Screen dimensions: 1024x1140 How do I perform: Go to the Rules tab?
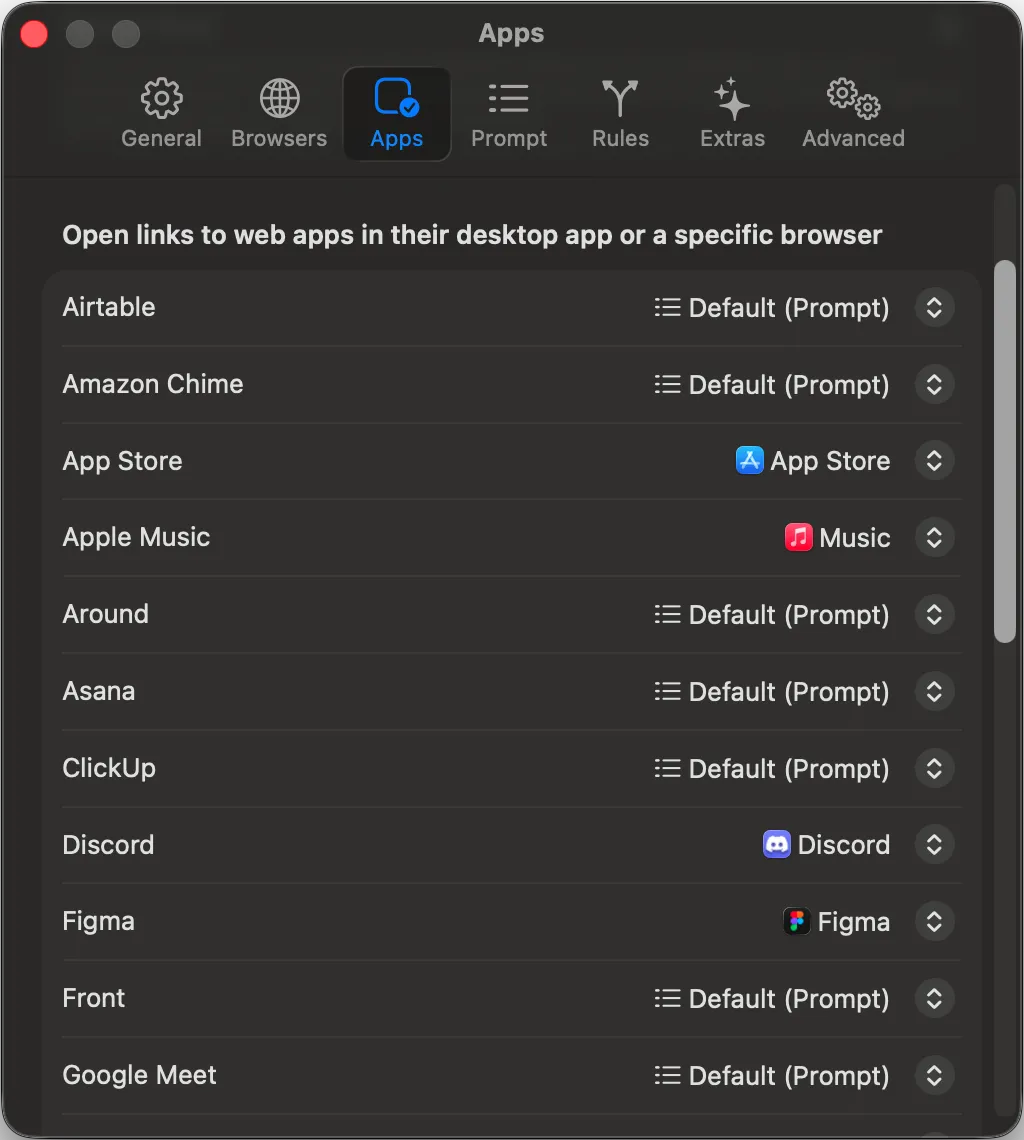point(620,113)
